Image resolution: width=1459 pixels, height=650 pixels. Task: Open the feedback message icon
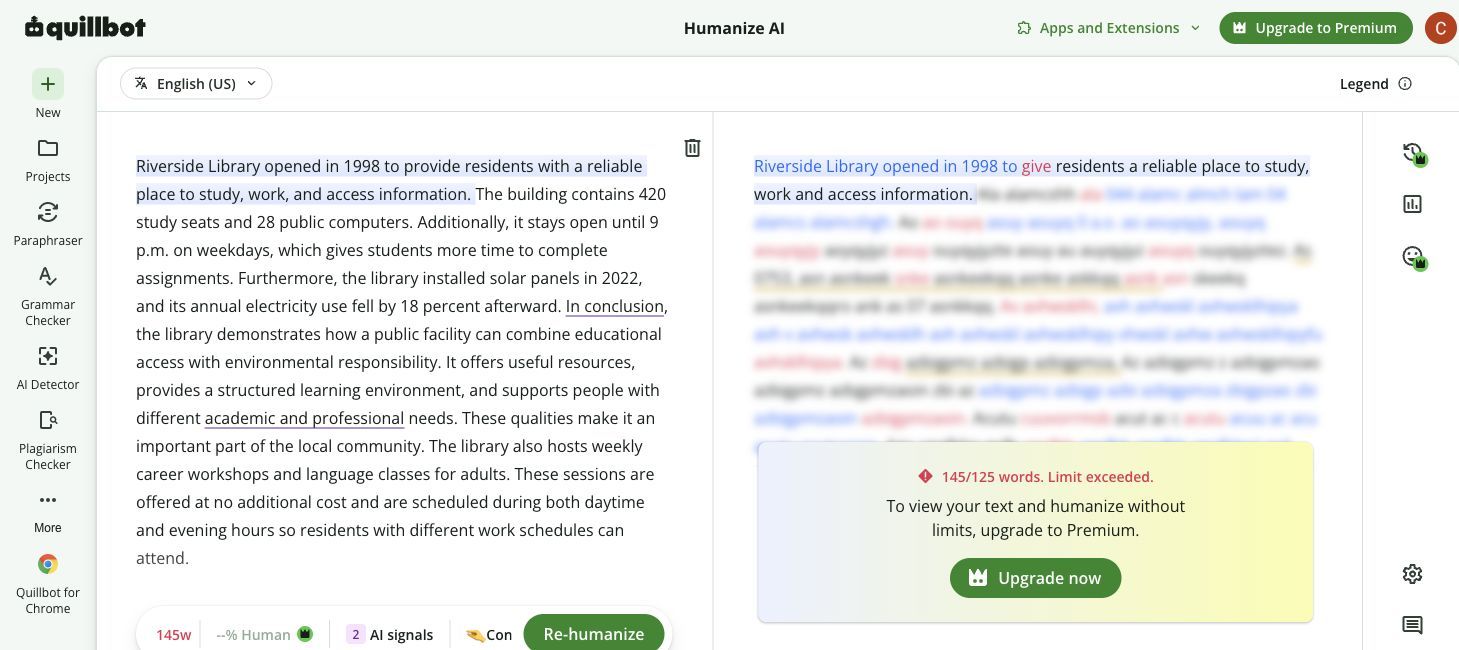click(1412, 626)
